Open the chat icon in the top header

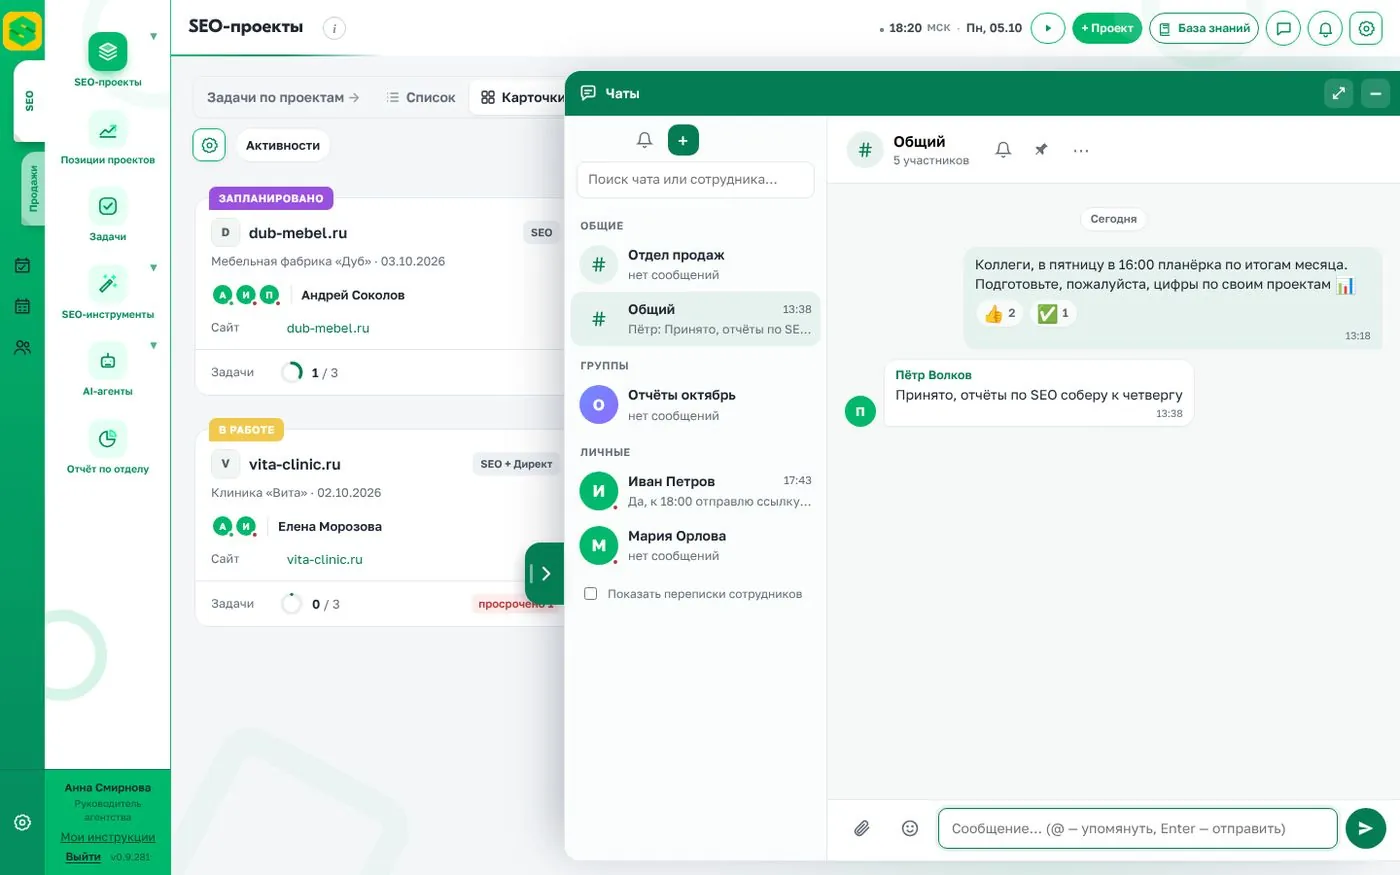point(1283,28)
